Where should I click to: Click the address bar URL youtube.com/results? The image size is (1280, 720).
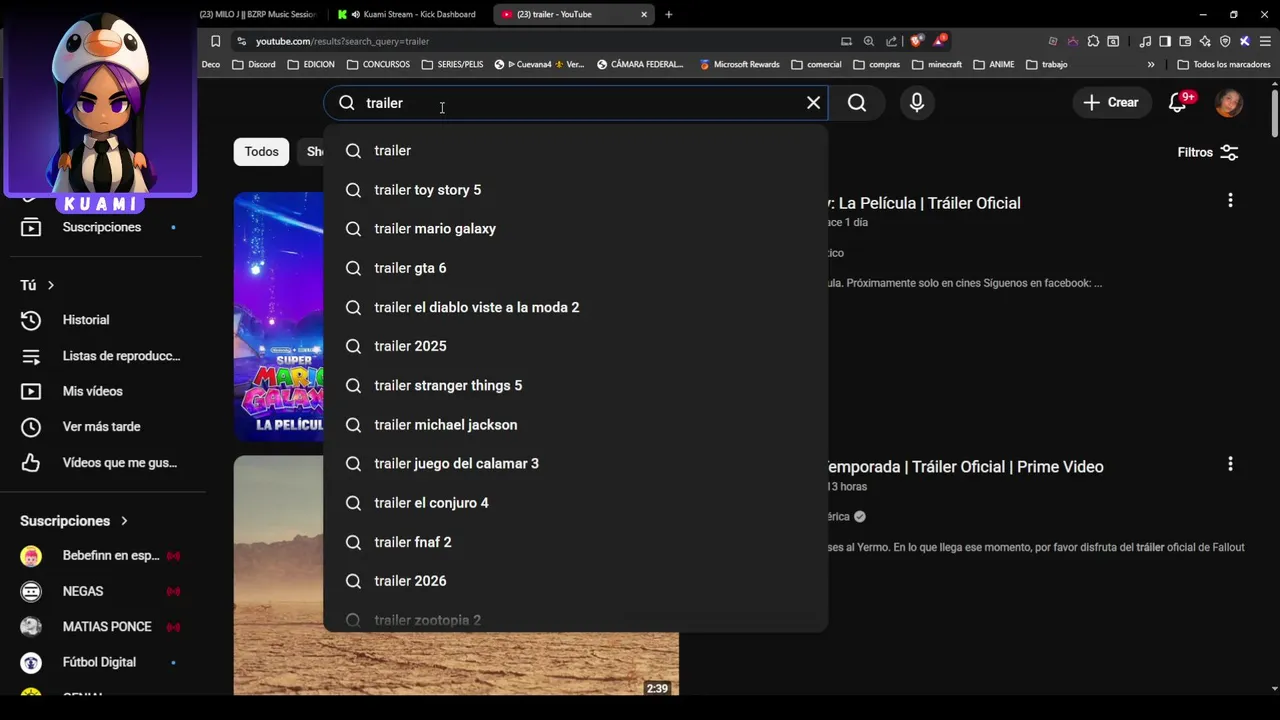[x=342, y=41]
